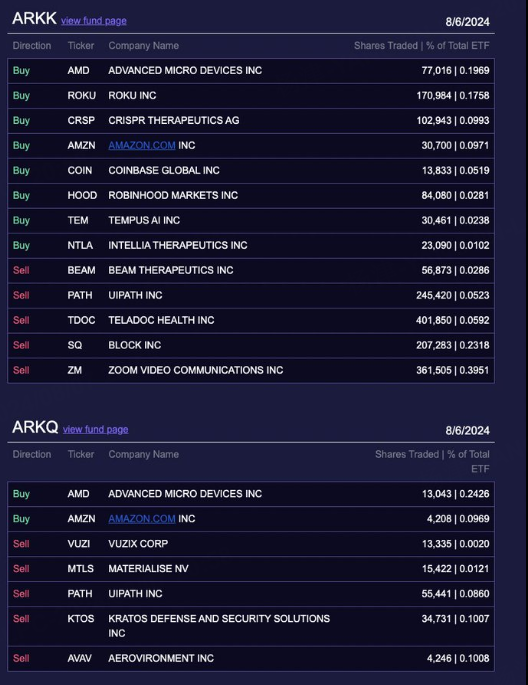Follow the AMAZON.COM link in ARKQ table

142,519
